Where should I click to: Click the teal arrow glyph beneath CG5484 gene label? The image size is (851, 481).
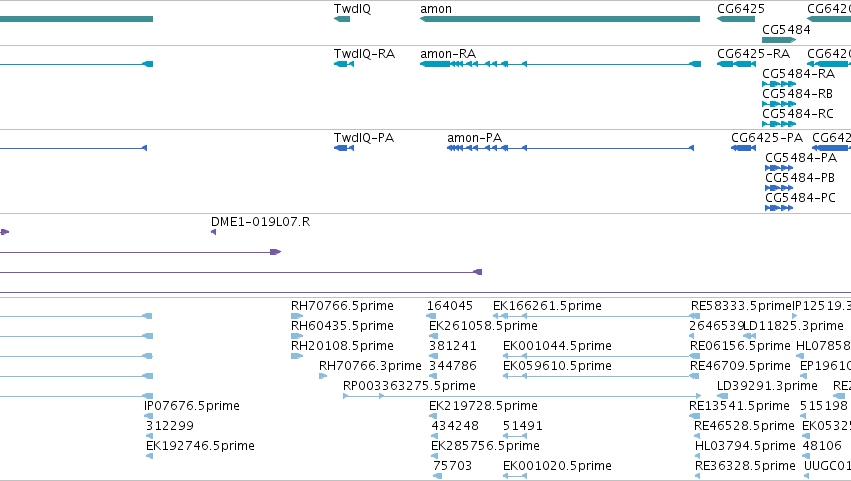pos(779,40)
